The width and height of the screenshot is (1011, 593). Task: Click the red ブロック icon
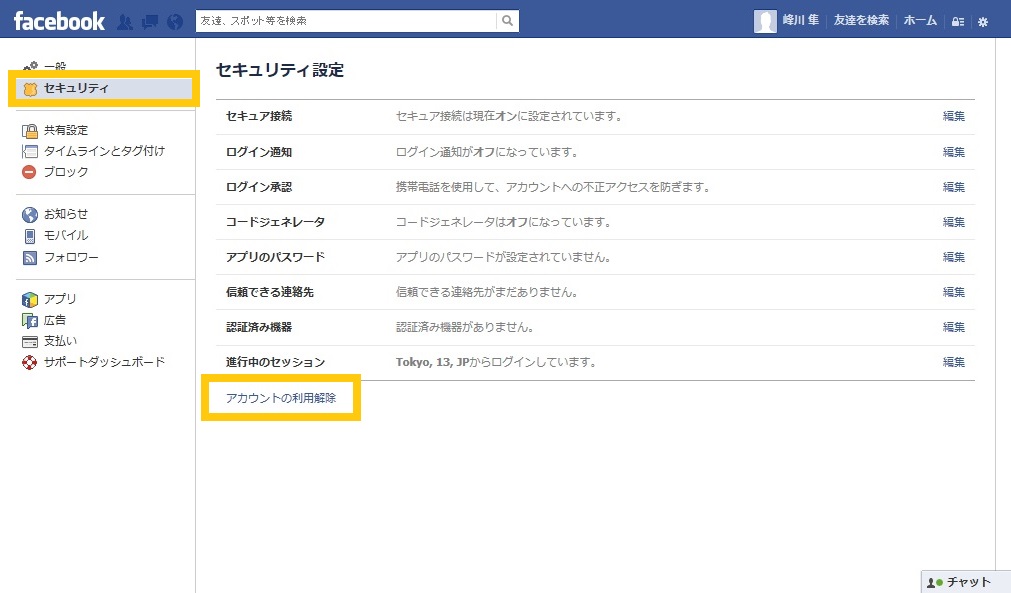(x=30, y=172)
